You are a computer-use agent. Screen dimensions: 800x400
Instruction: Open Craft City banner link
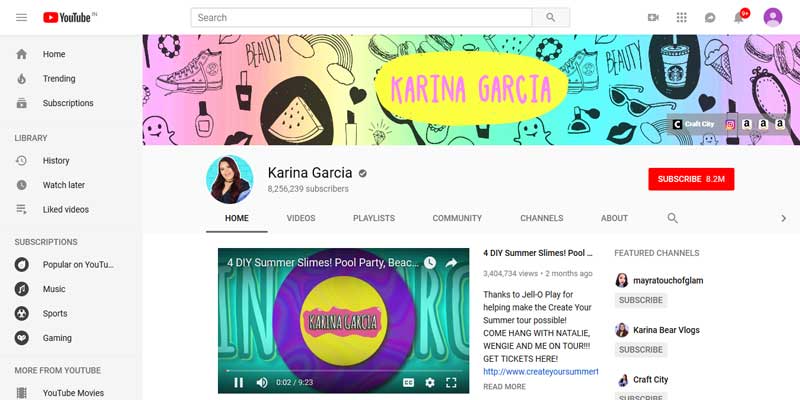tap(694, 124)
